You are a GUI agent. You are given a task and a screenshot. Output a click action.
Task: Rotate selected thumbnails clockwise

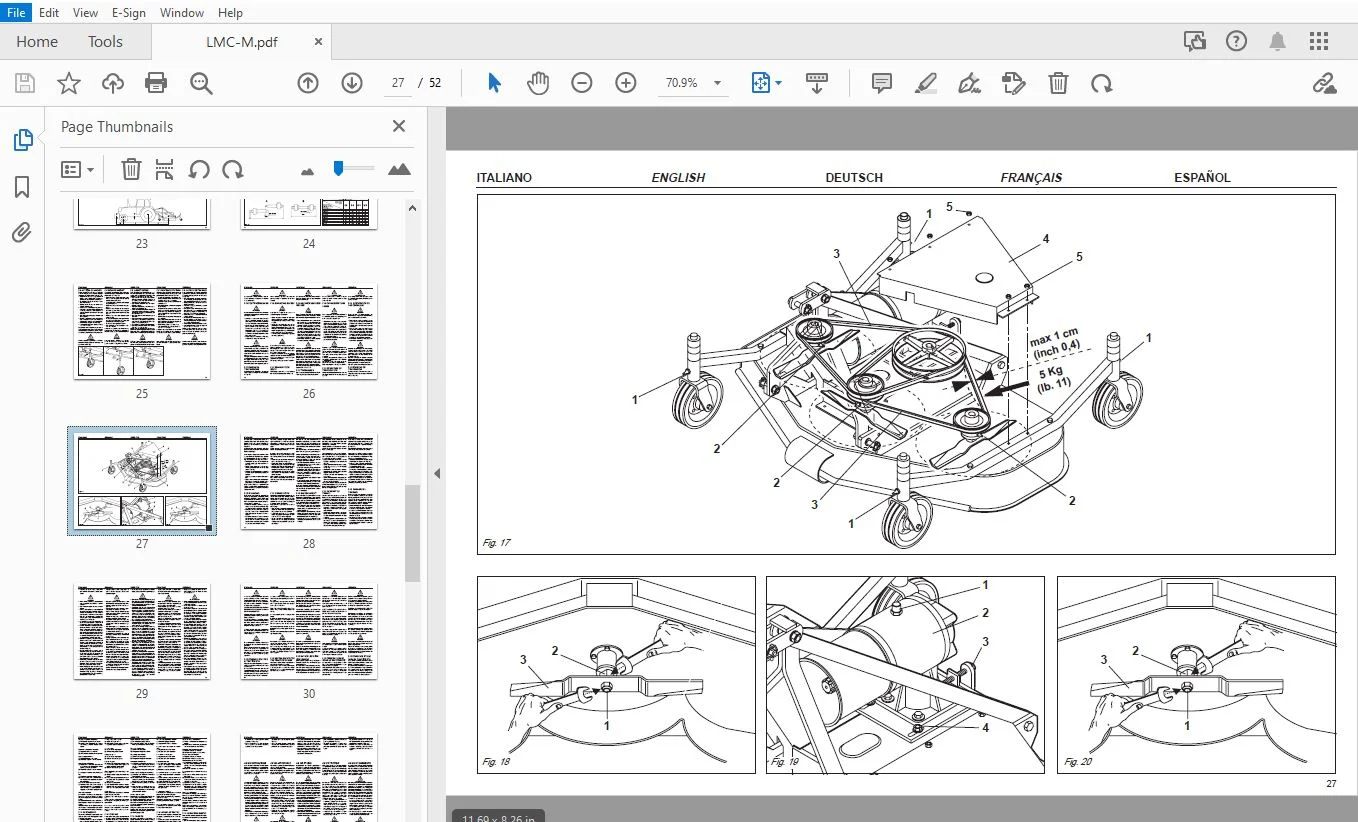[233, 169]
